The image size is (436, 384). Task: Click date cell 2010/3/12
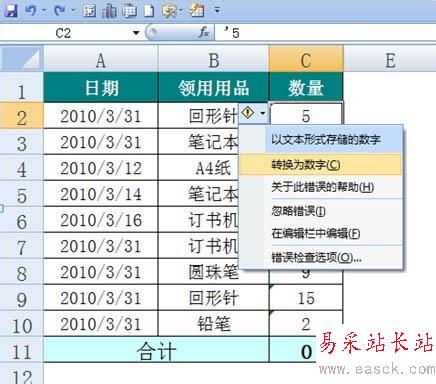point(101,168)
